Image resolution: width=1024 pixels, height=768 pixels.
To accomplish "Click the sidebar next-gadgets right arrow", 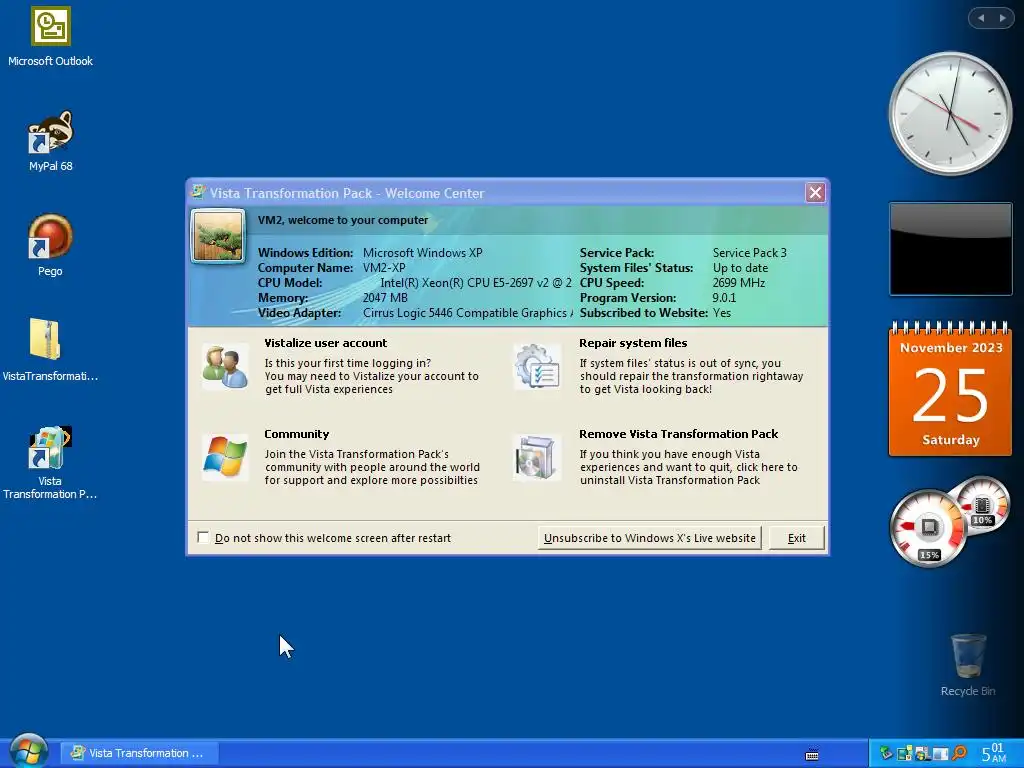I will click(x=1002, y=18).
